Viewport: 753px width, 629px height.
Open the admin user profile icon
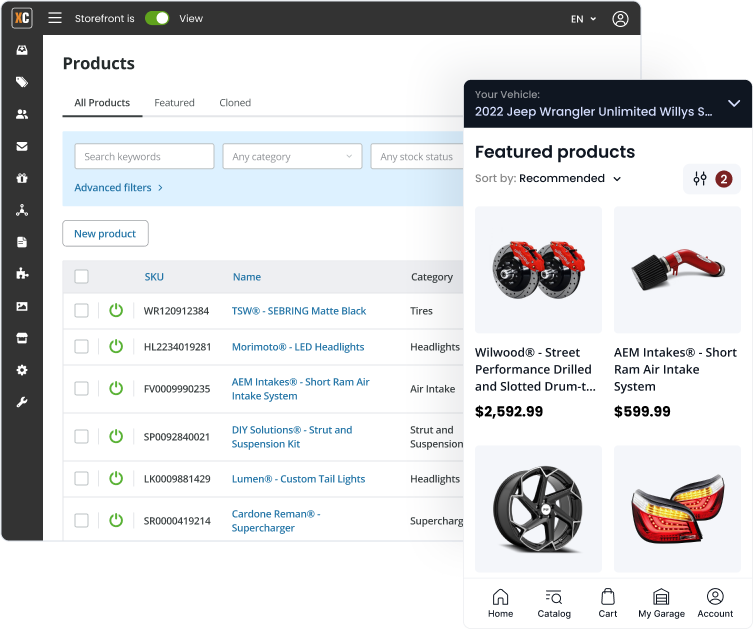tap(620, 19)
